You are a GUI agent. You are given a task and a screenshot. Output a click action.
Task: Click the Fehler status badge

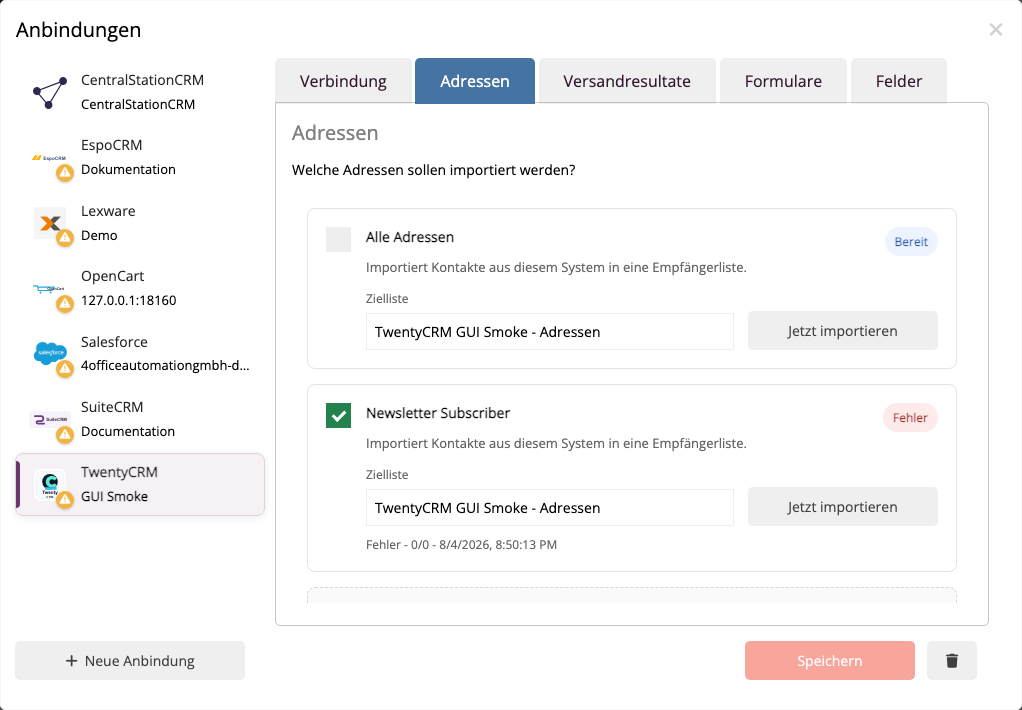click(x=910, y=418)
